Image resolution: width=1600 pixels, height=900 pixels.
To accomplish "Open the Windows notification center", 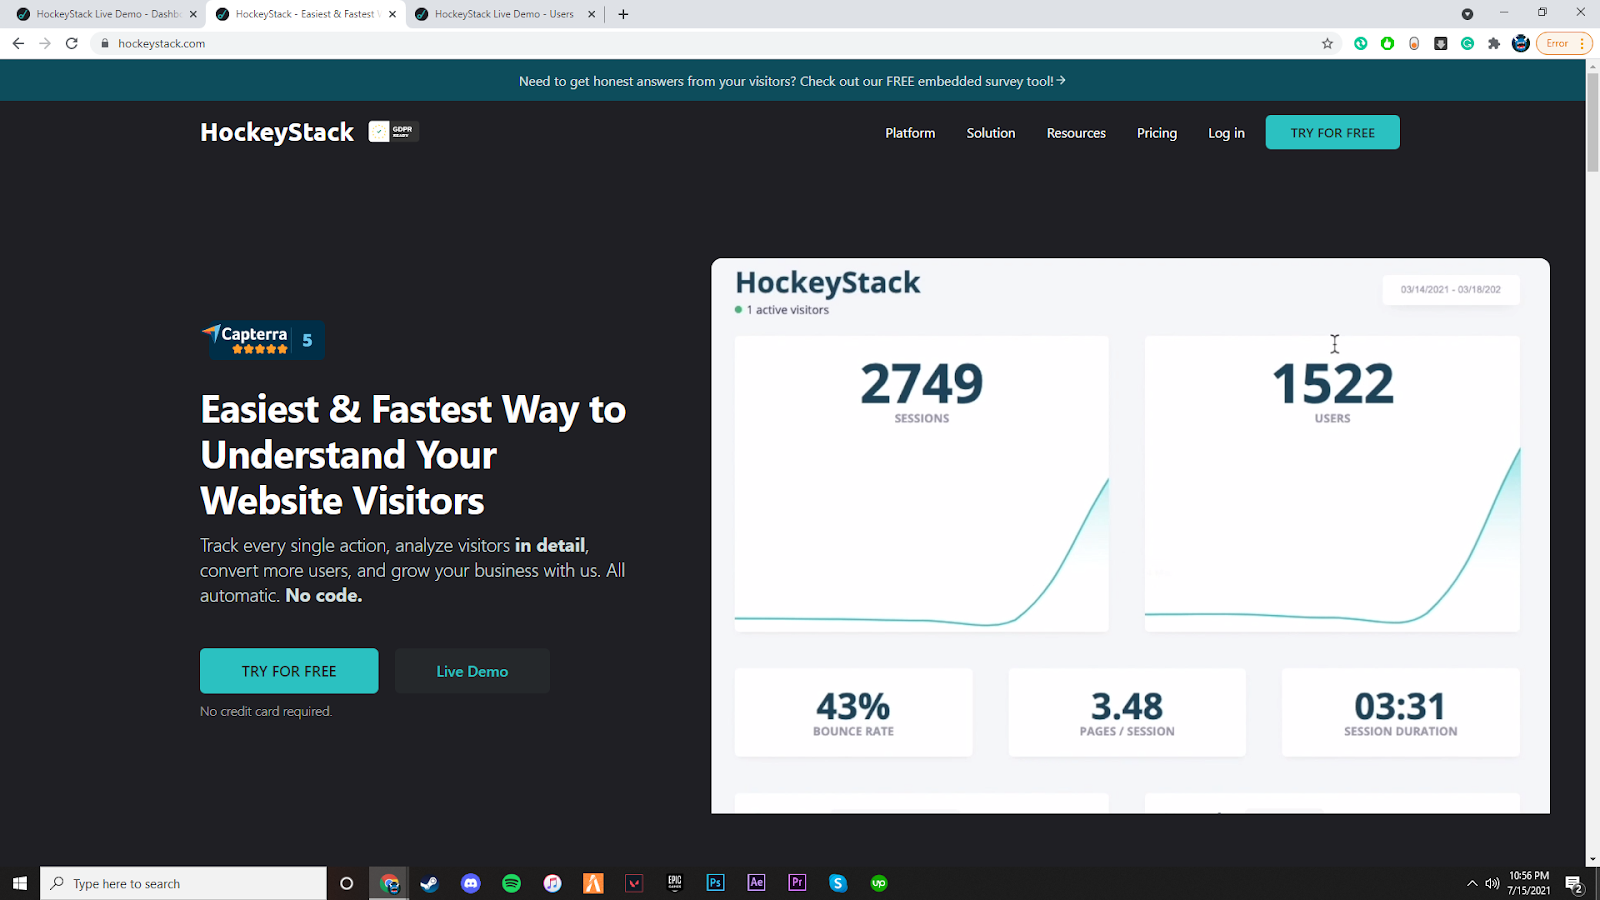I will click(1574, 884).
